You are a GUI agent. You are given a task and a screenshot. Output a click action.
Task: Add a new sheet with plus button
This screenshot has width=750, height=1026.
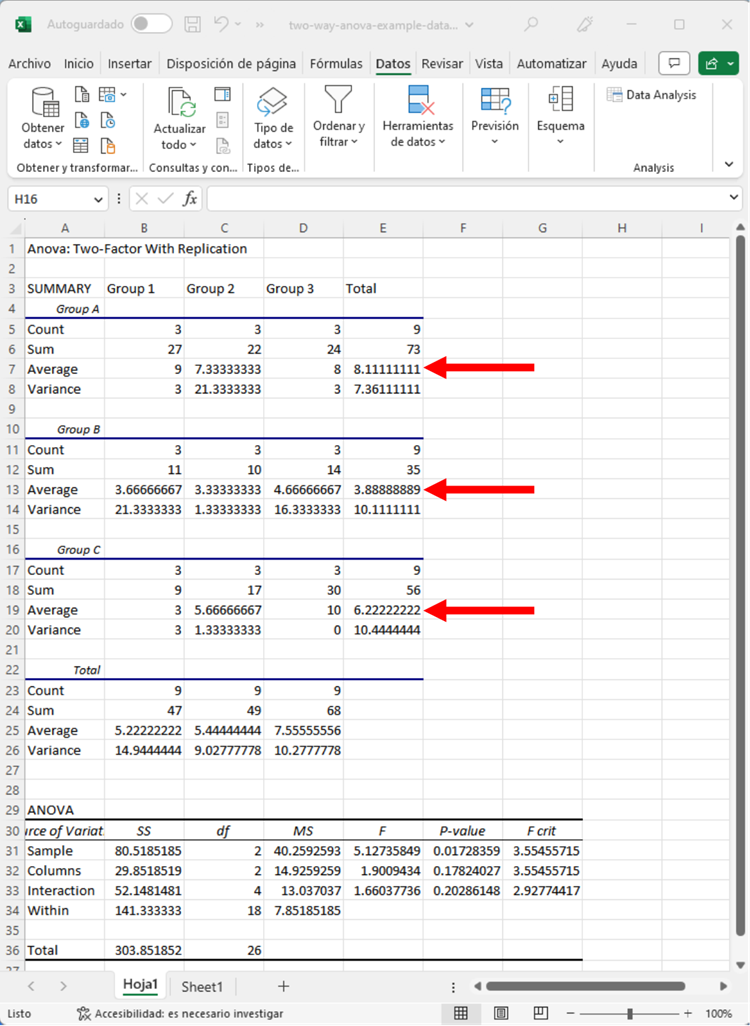[283, 986]
